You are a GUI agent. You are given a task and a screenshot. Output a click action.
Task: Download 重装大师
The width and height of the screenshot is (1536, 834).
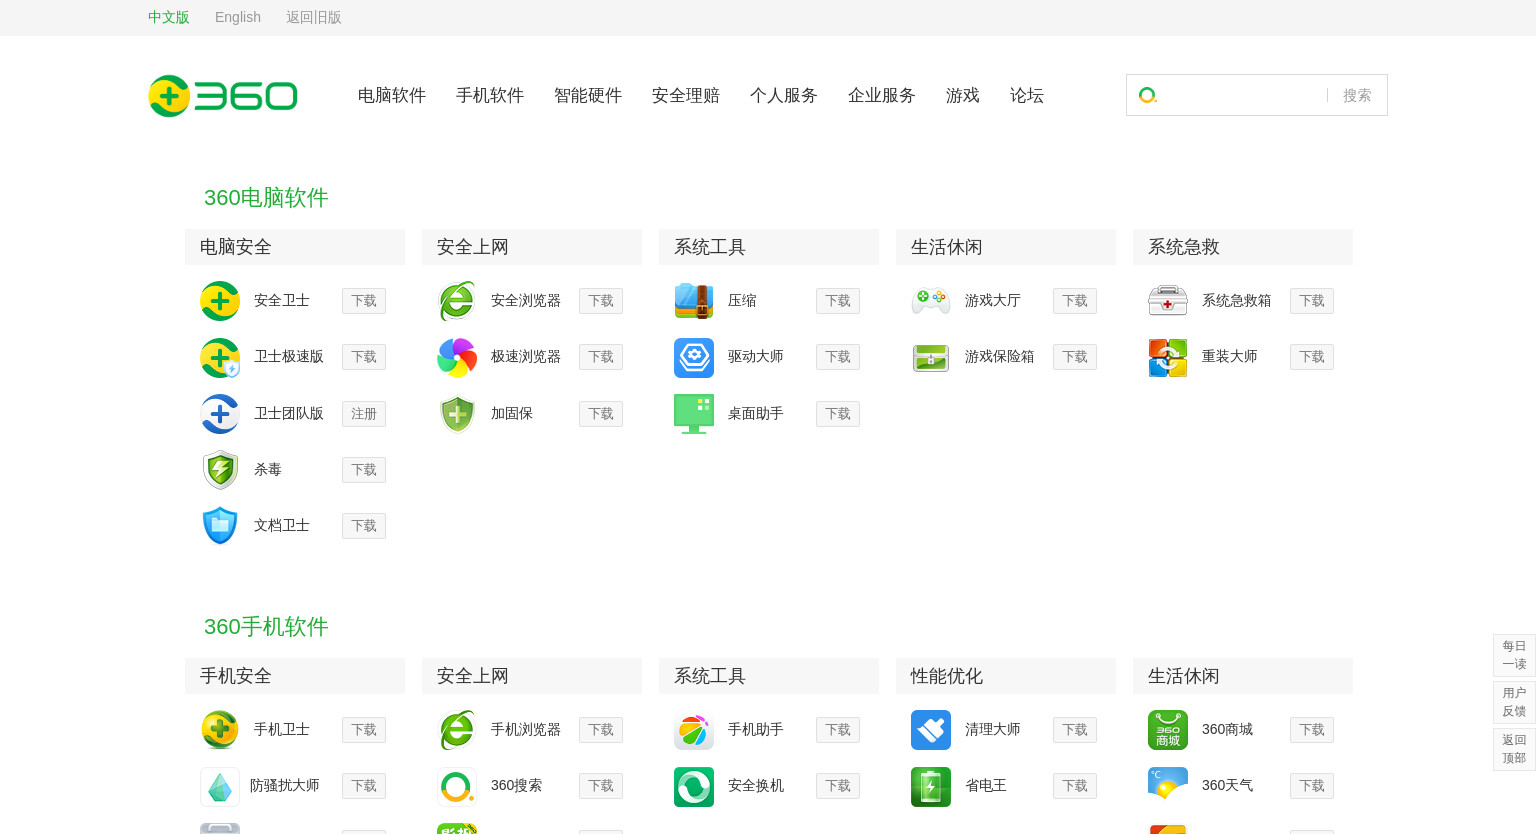(x=1312, y=357)
